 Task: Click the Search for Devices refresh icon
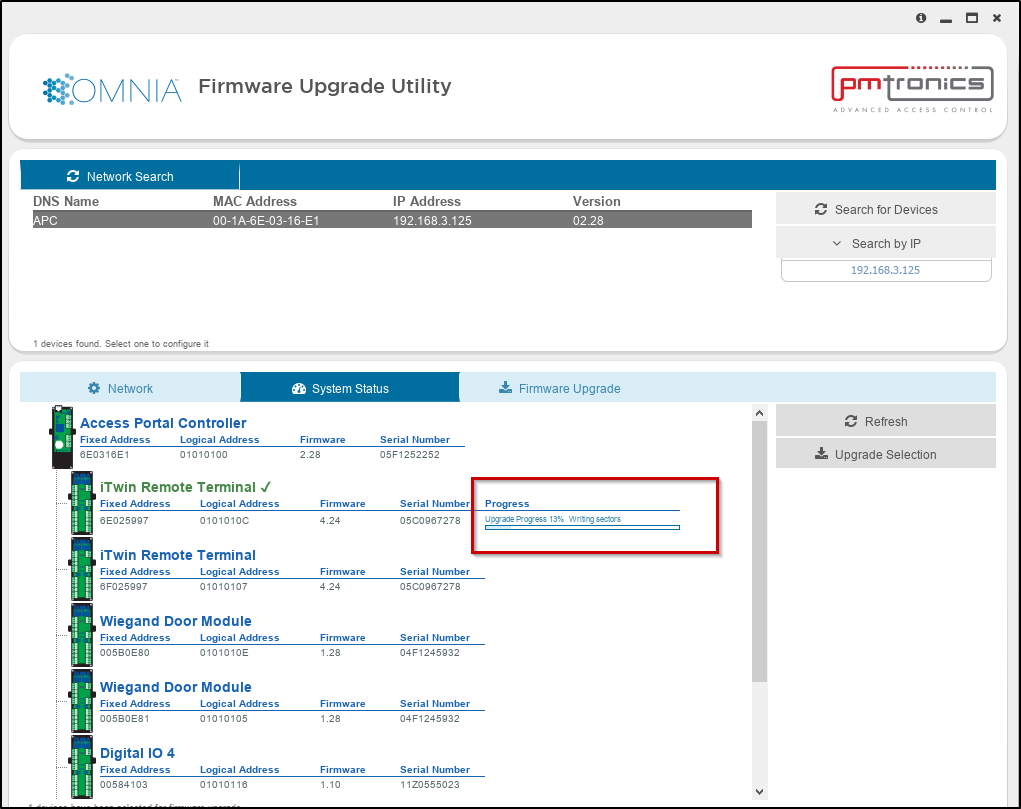coord(821,209)
